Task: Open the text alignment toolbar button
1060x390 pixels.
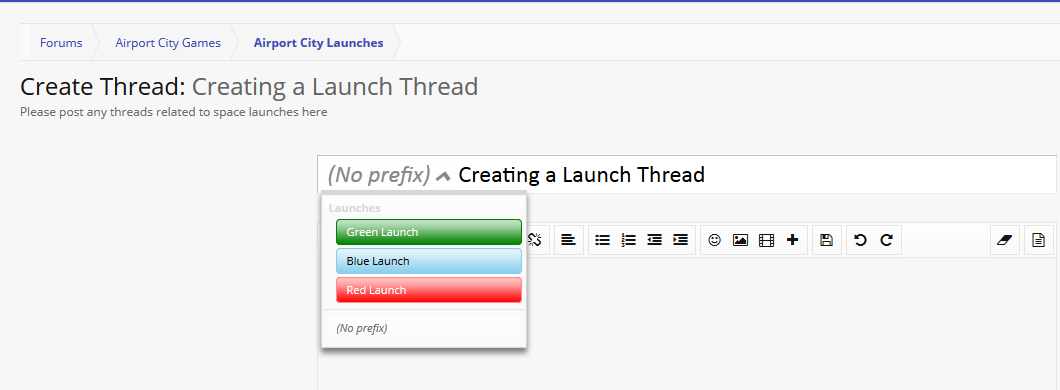Action: pyautogui.click(x=569, y=240)
